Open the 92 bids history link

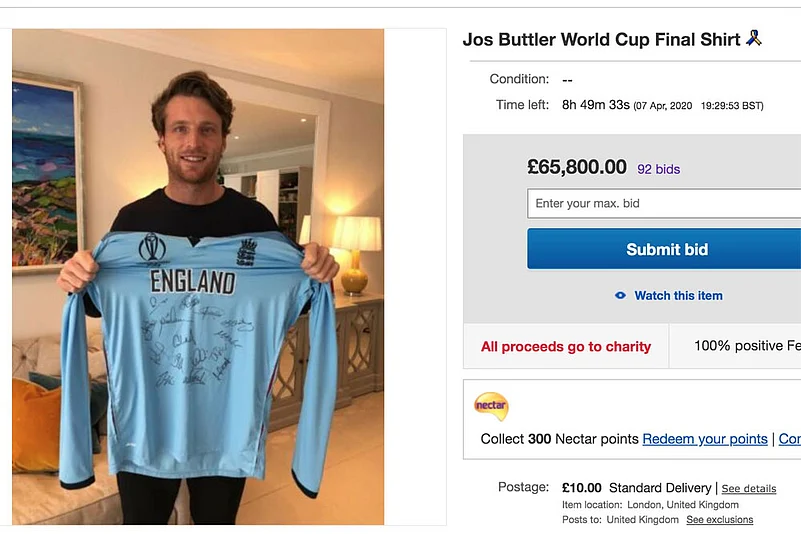pos(658,169)
